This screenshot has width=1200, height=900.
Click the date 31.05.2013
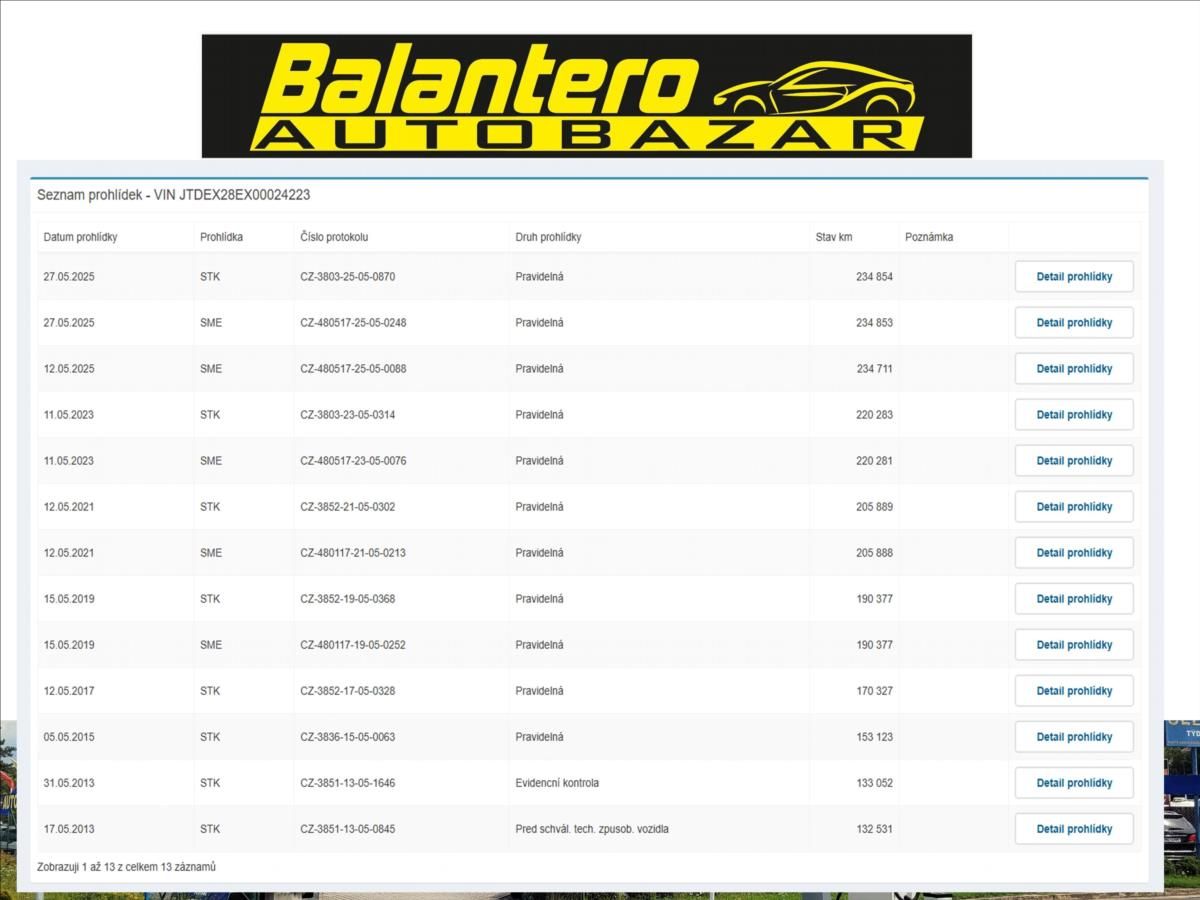[68, 782]
